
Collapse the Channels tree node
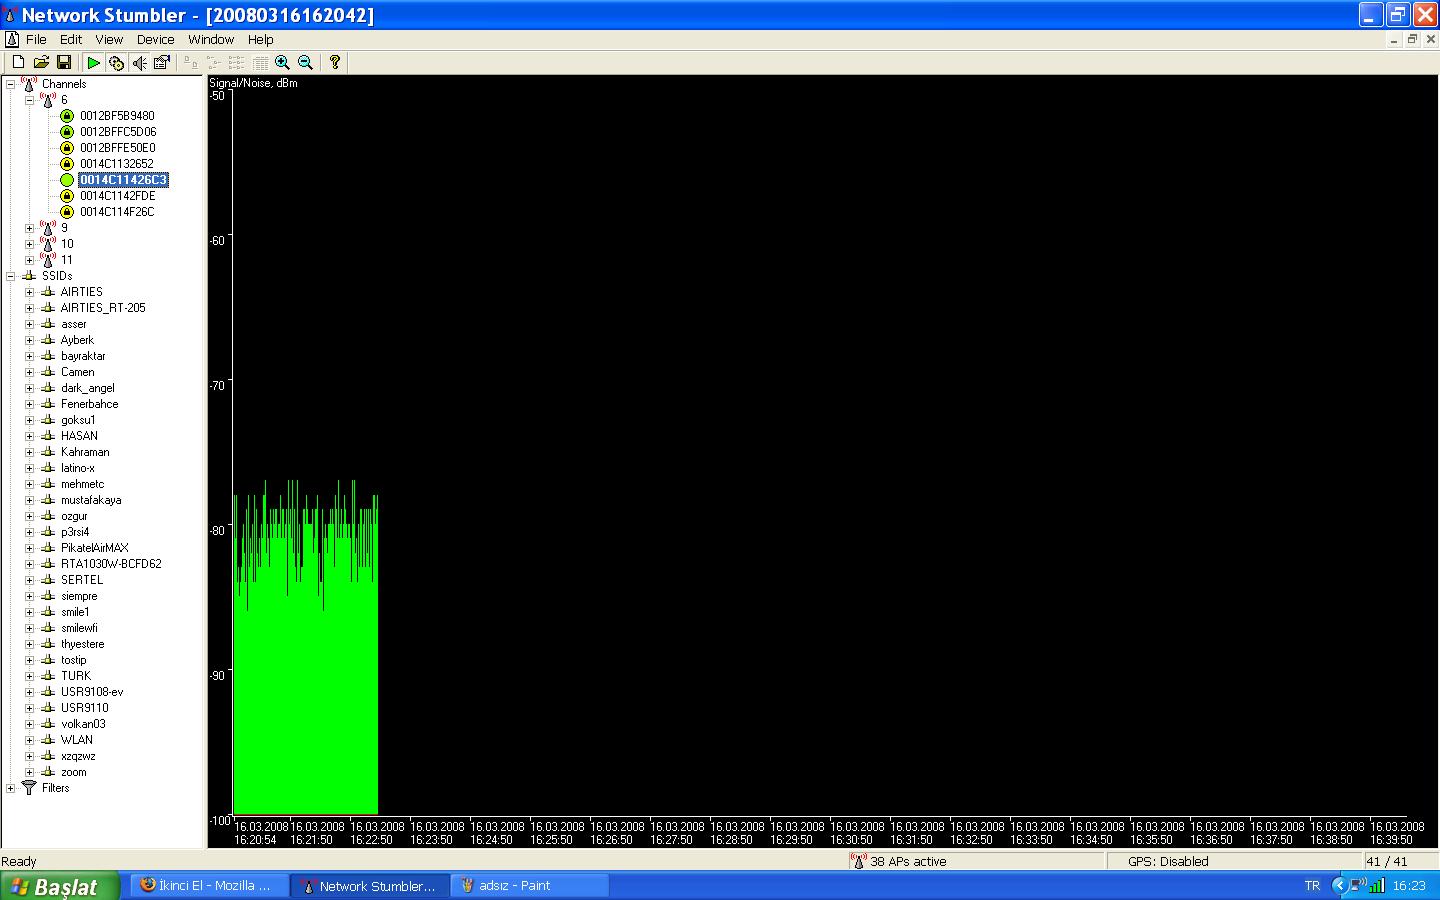tap(11, 84)
